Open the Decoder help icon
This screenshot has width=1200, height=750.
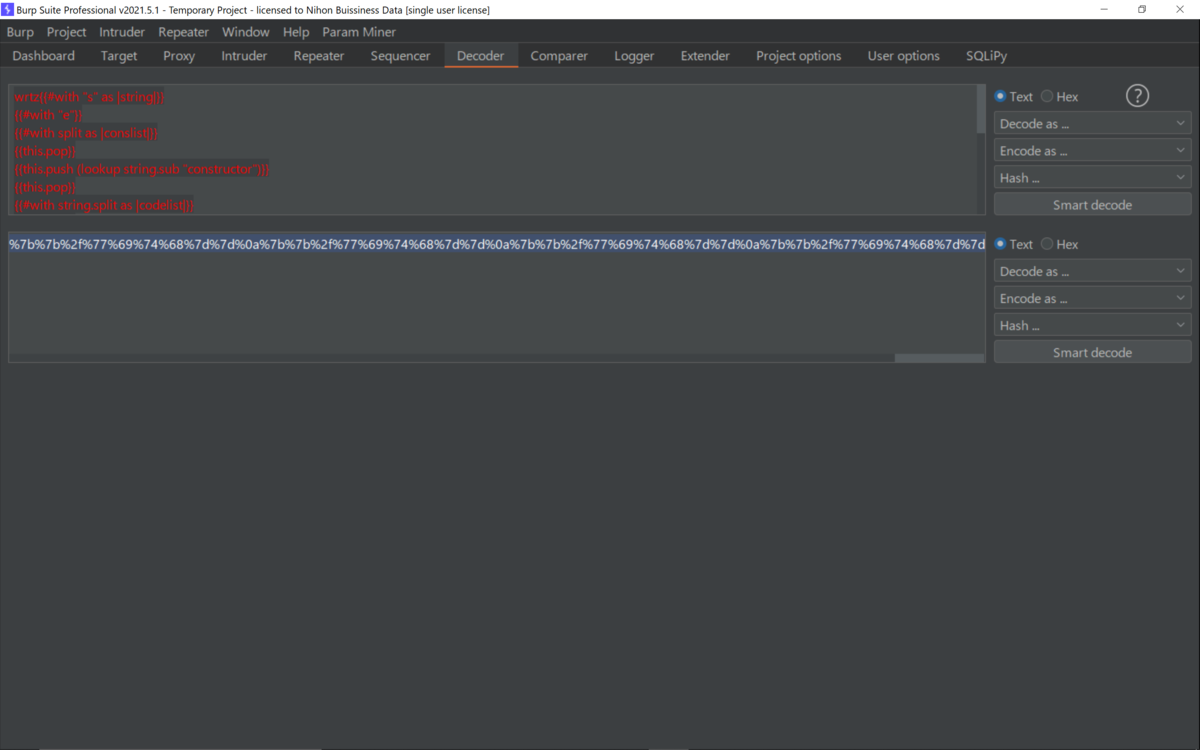[x=1137, y=96]
